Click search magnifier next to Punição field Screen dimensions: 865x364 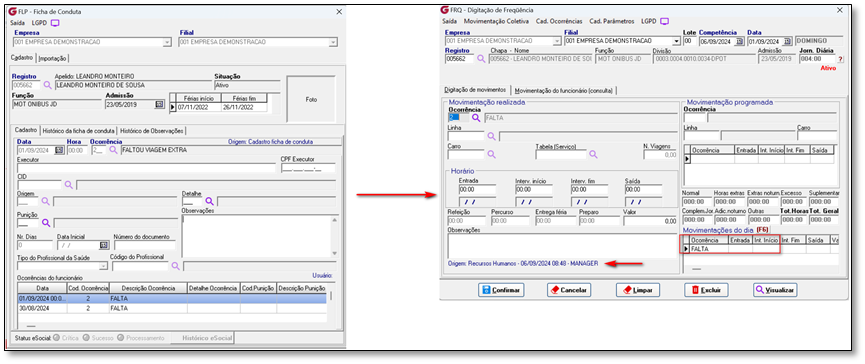[46, 223]
